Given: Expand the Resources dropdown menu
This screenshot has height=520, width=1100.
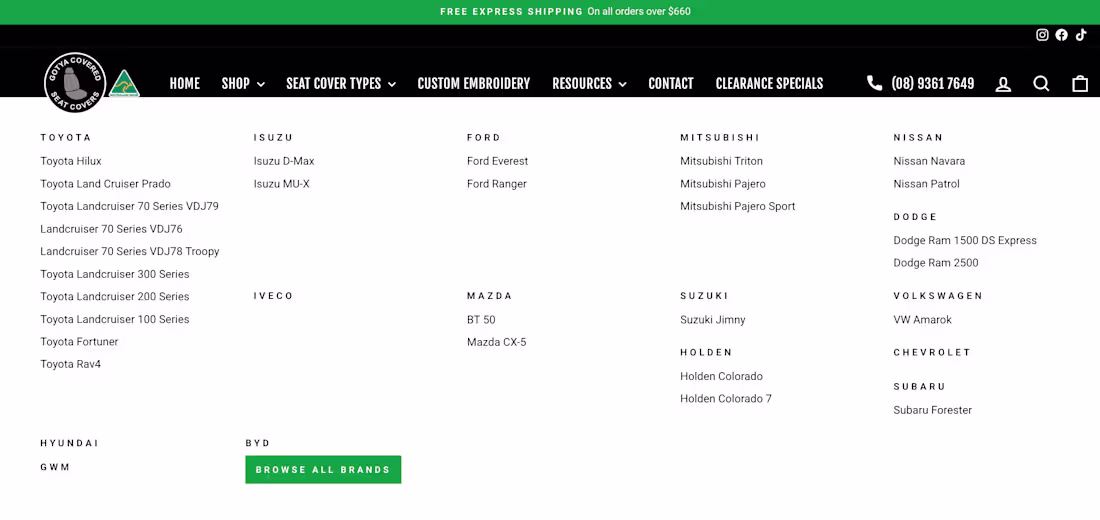Looking at the screenshot, I should click(589, 84).
